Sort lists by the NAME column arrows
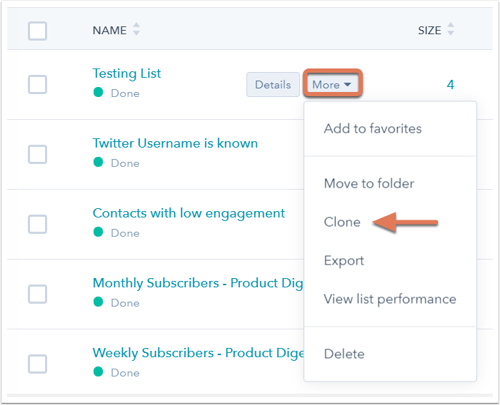The image size is (500, 405). [136, 29]
